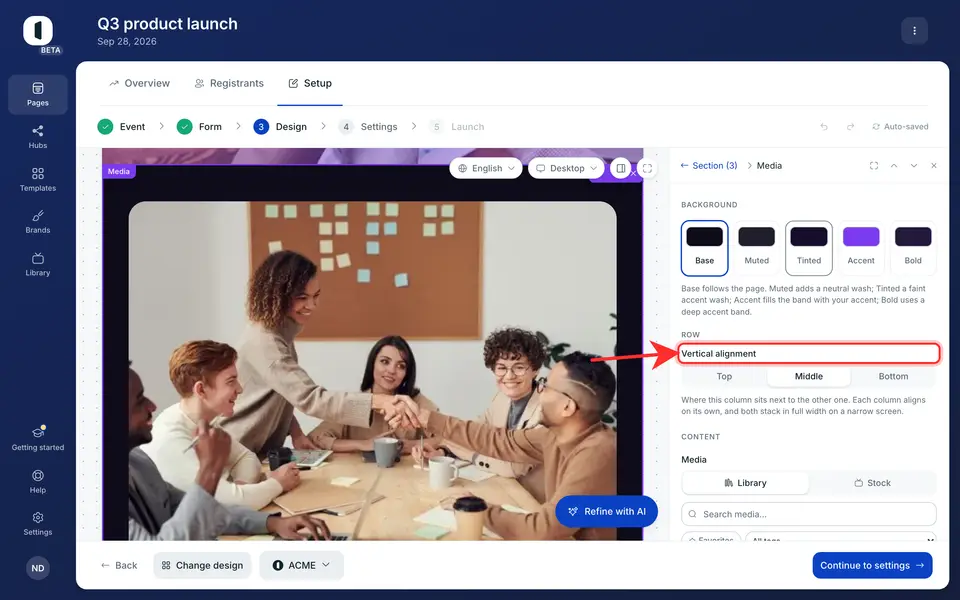Toggle the split panel view icon
Viewport: 960px width, 600px height.
point(621,168)
